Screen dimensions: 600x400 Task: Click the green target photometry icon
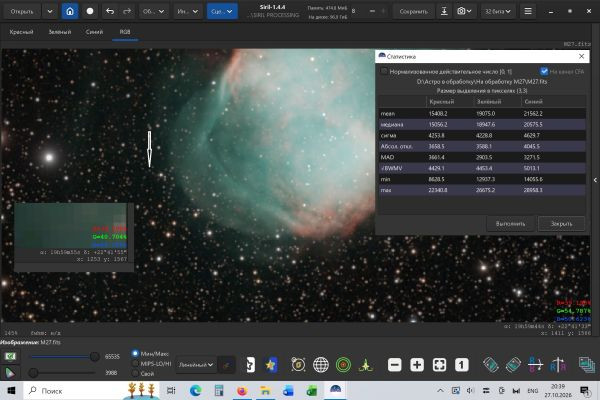click(343, 364)
